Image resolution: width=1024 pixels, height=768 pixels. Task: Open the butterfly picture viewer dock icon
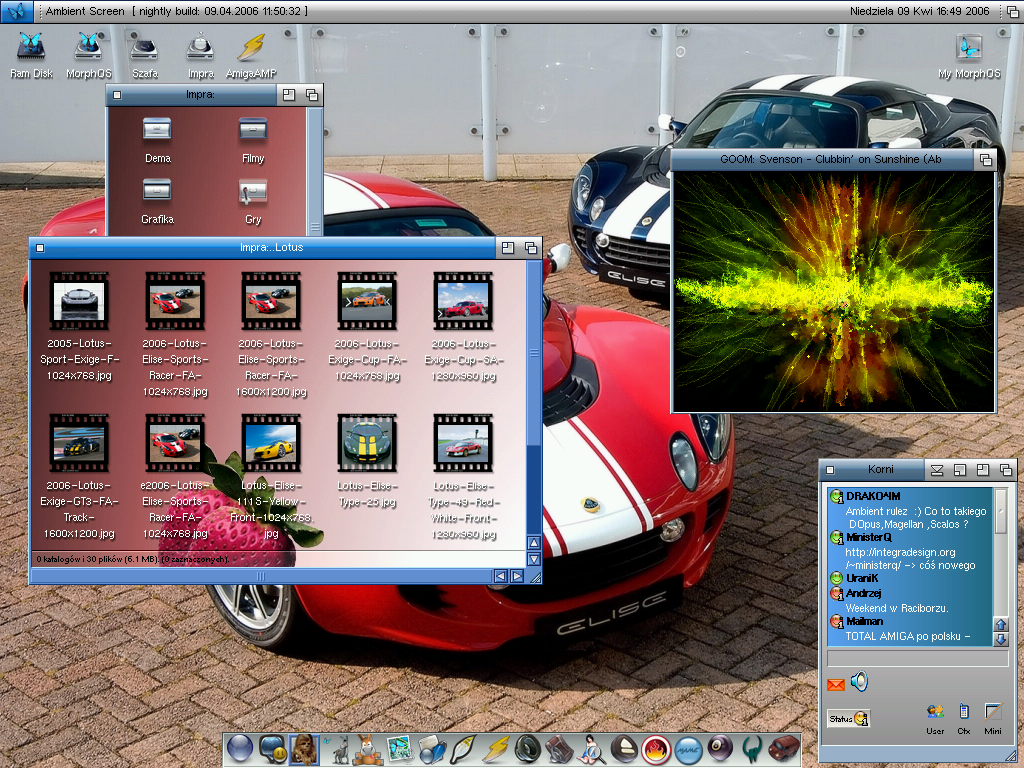[399, 750]
